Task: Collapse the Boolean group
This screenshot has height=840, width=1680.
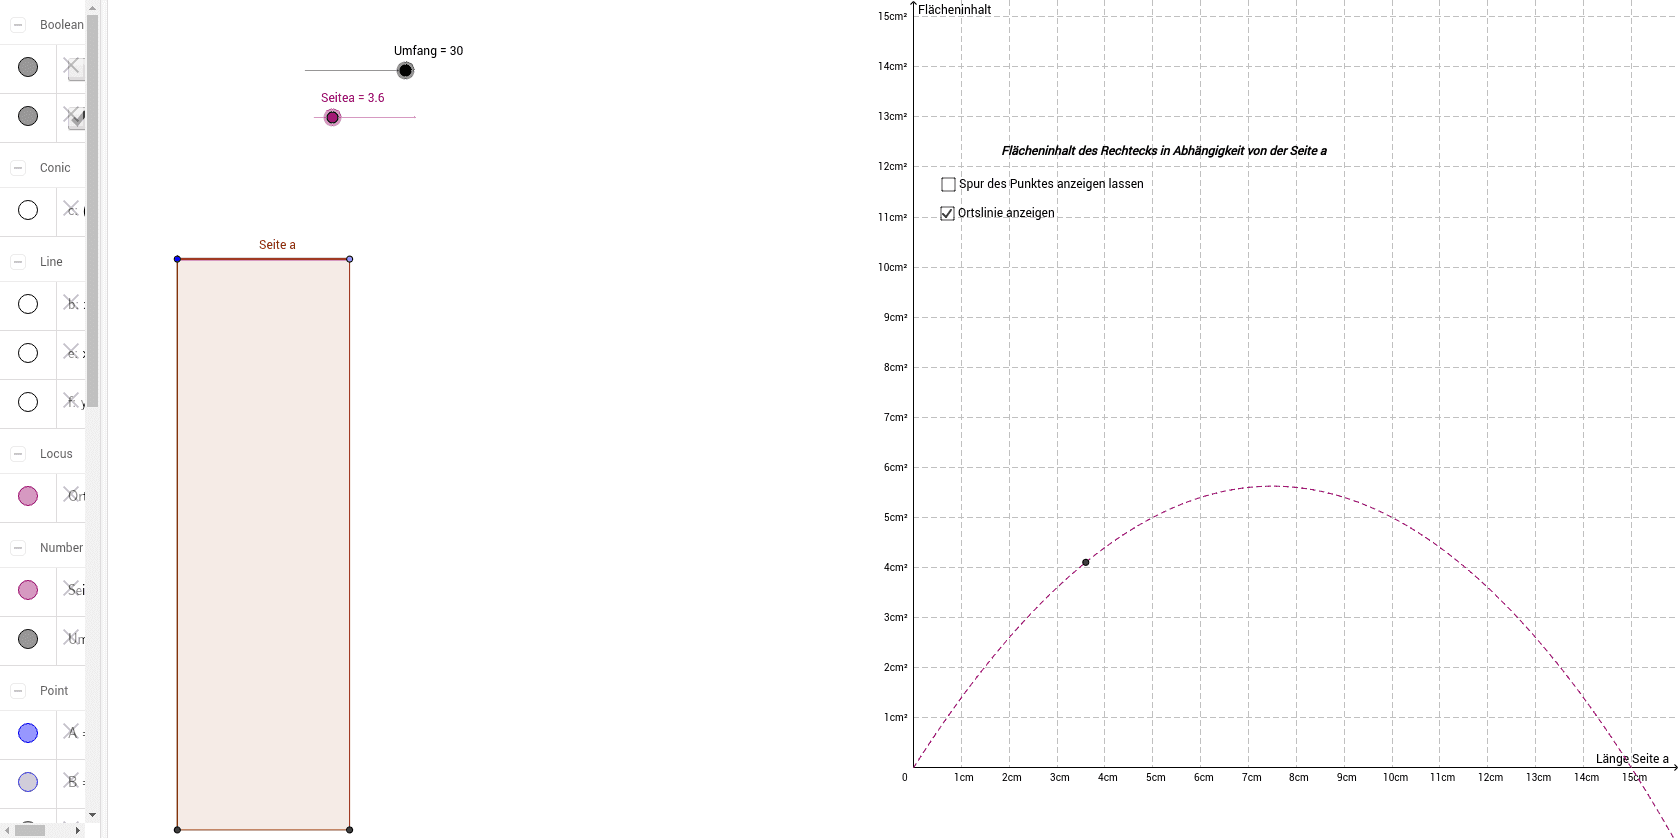Action: coord(18,25)
